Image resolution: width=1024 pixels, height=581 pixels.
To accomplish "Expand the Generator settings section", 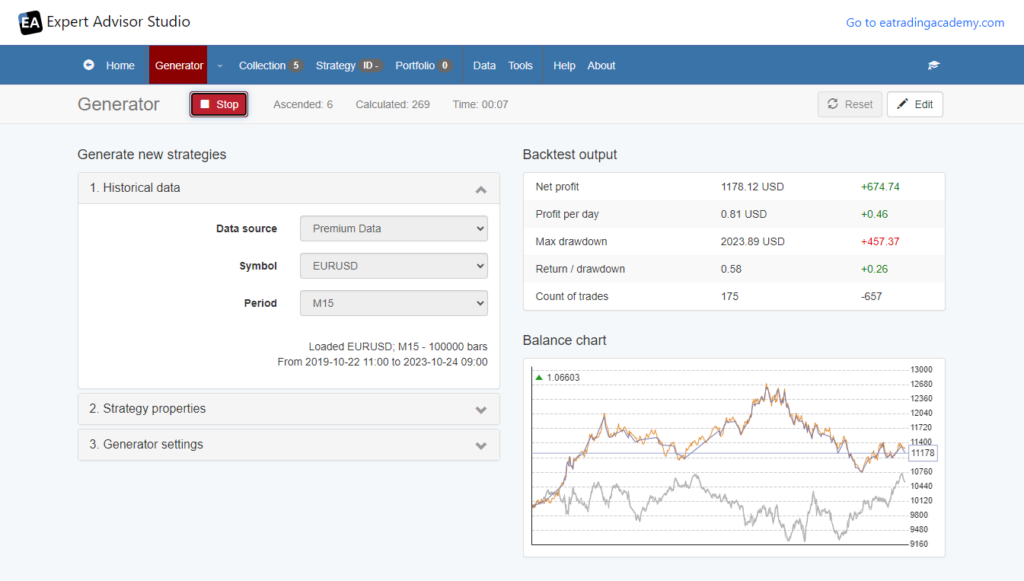I will pyautogui.click(x=289, y=445).
